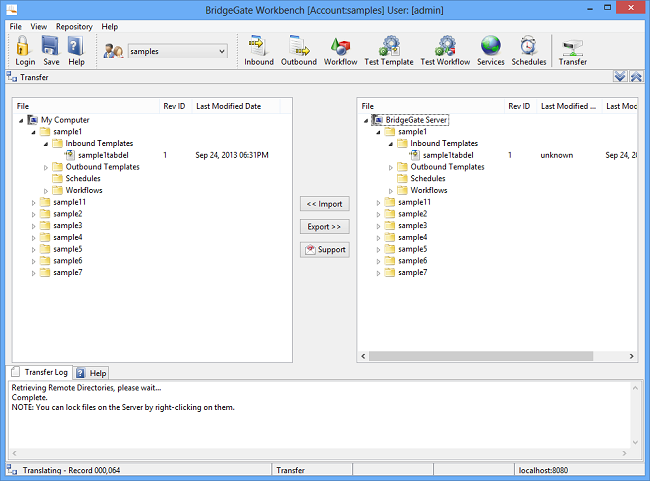This screenshot has height=481, width=650.
Task: Click the BridgeGate Server icon in right tree
Action: click(377, 120)
